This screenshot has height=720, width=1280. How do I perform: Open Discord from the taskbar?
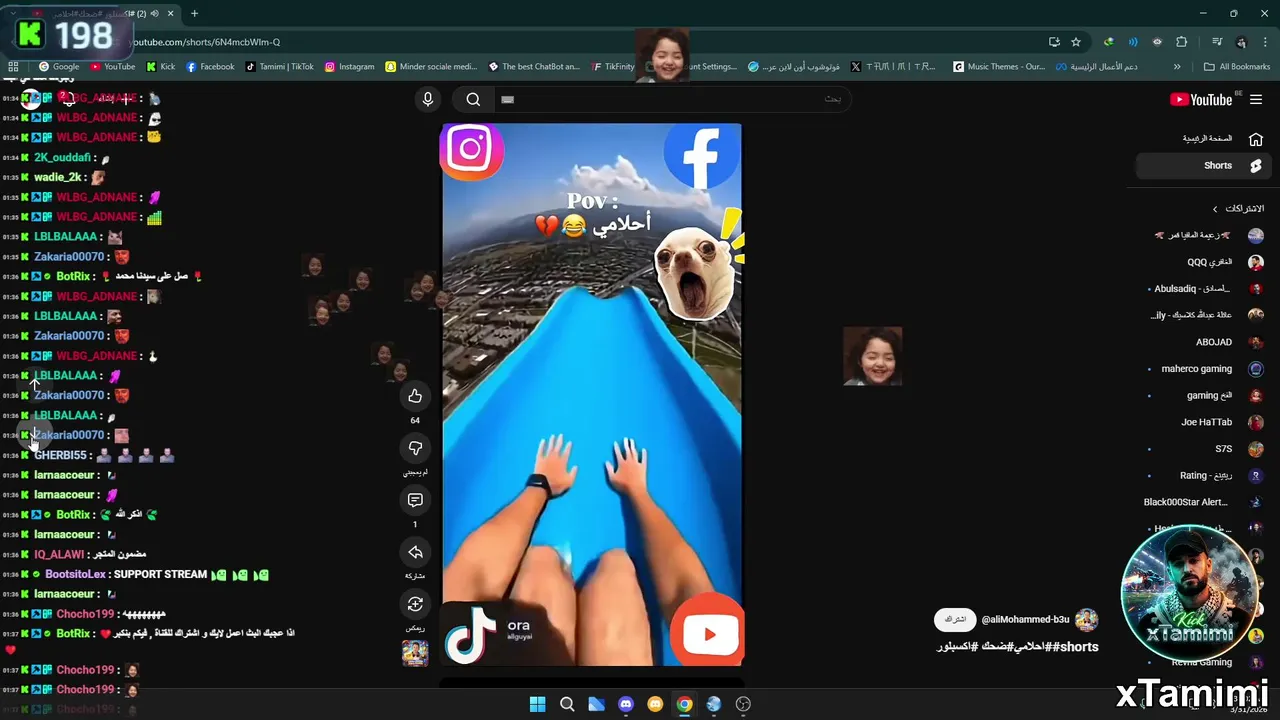pos(626,704)
